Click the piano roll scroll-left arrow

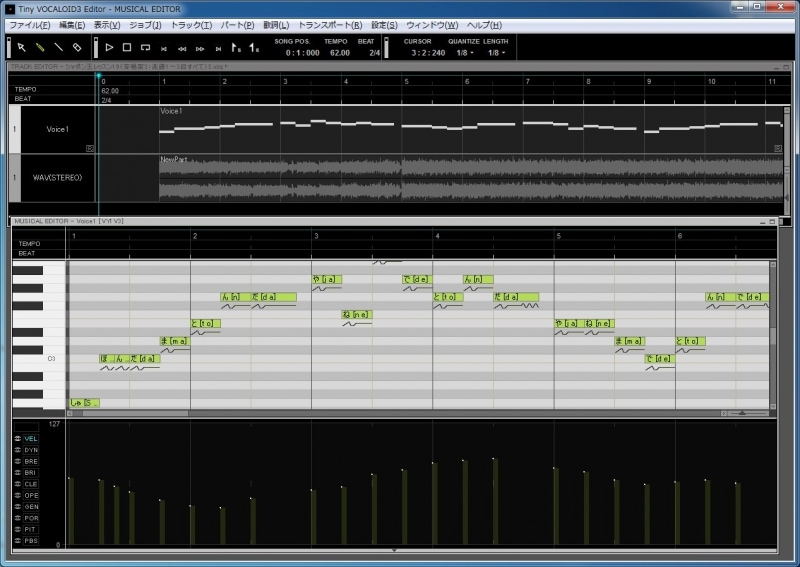pyautogui.click(x=70, y=413)
